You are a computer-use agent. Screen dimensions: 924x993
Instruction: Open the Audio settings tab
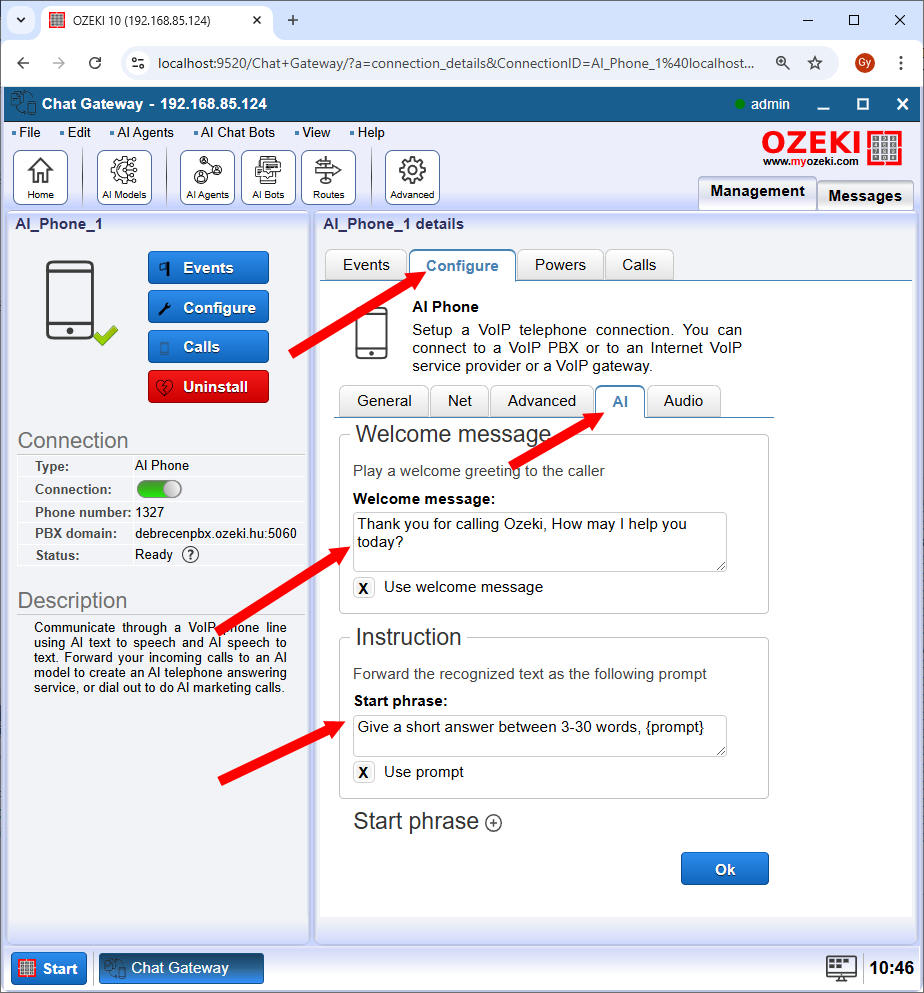pos(683,401)
